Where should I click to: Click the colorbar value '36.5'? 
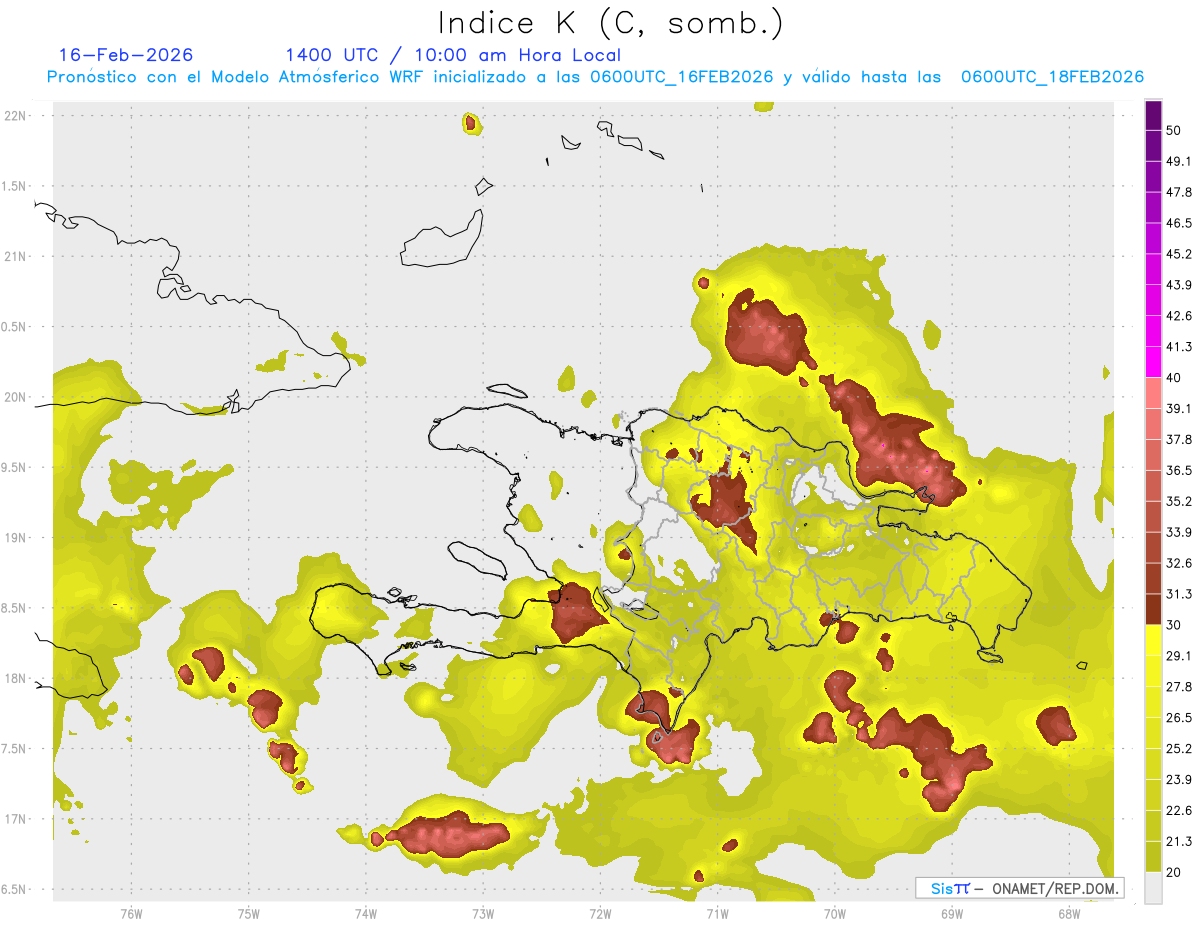click(1178, 470)
